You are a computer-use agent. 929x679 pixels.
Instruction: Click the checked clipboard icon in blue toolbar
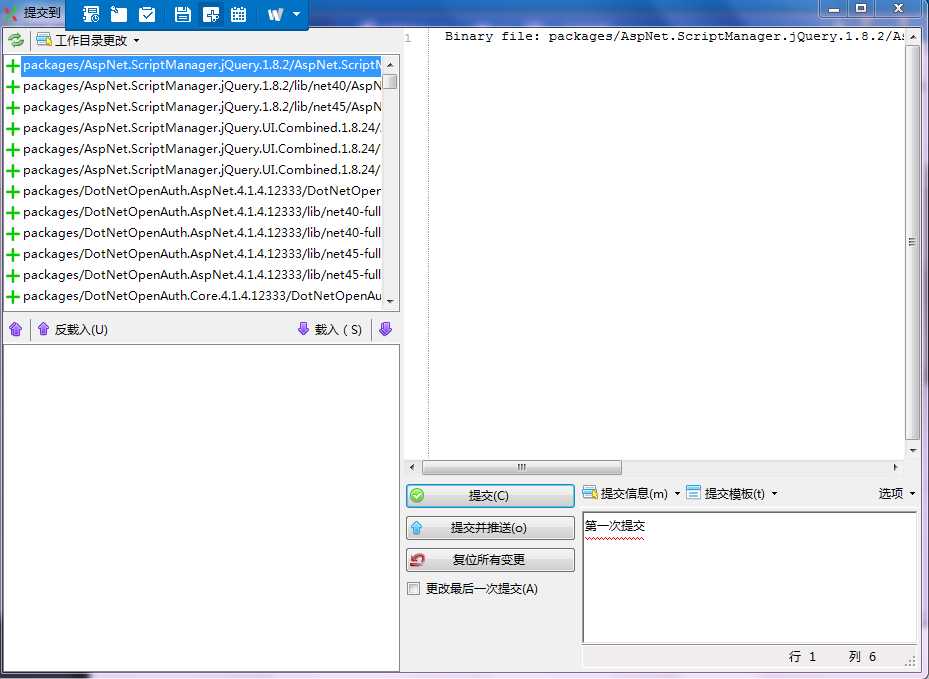pyautogui.click(x=147, y=14)
